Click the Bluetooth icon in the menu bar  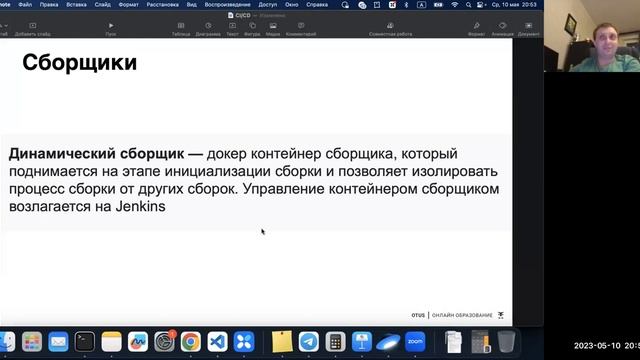point(406,5)
